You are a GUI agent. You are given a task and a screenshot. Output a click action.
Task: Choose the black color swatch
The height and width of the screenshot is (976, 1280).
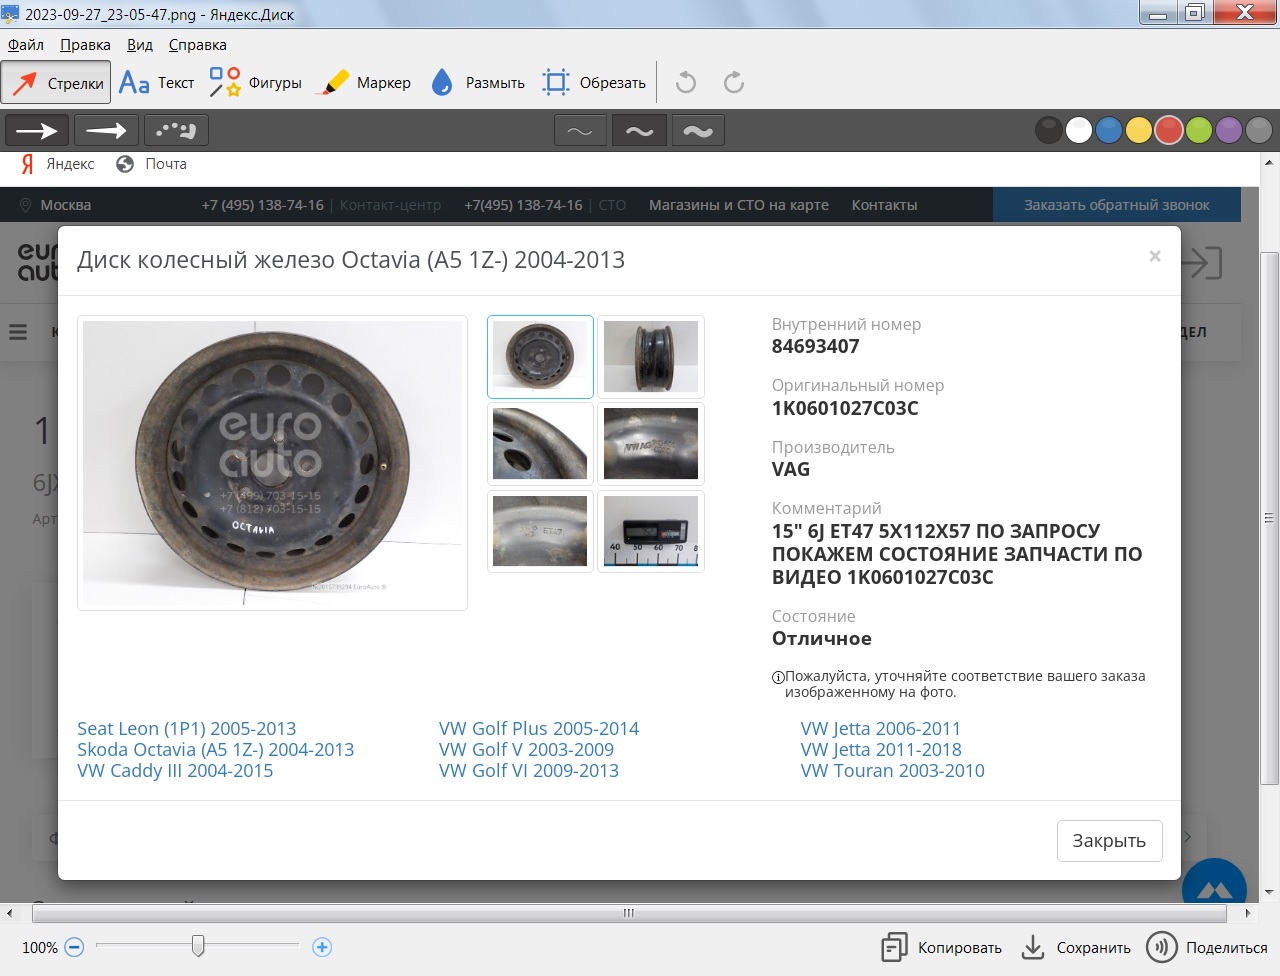pyautogui.click(x=1049, y=130)
